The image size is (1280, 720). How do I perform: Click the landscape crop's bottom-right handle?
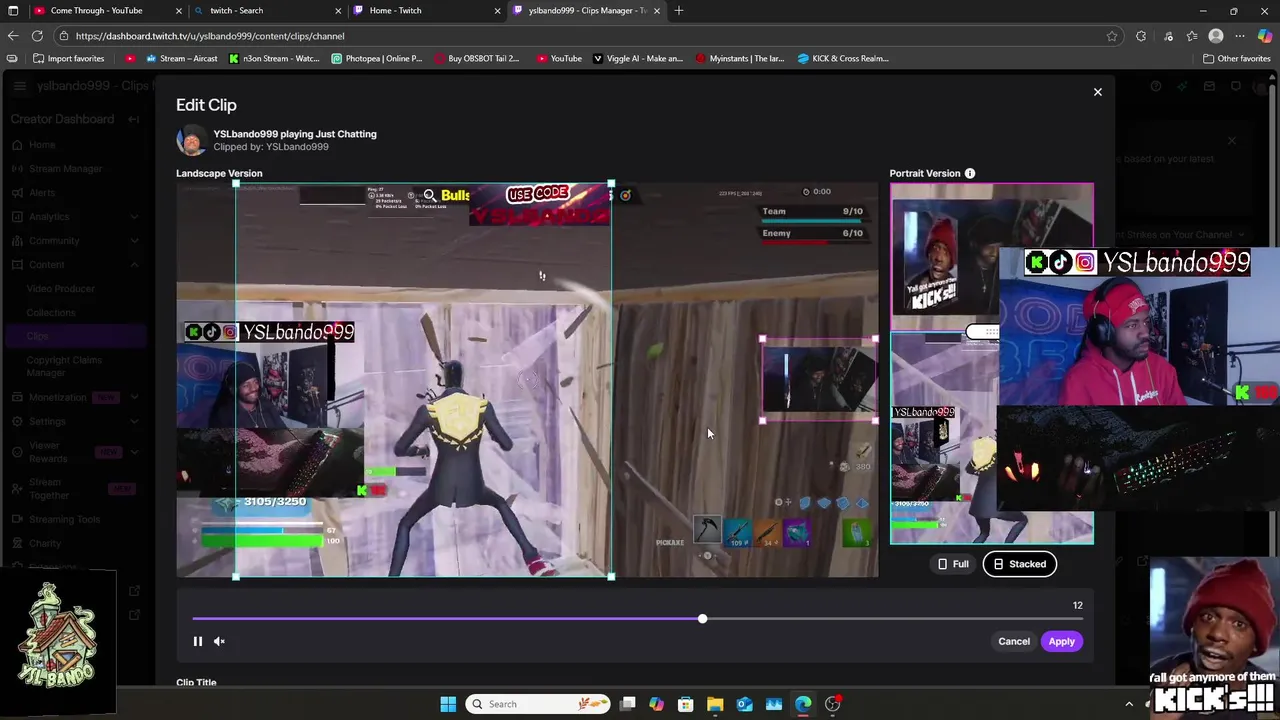(611, 576)
